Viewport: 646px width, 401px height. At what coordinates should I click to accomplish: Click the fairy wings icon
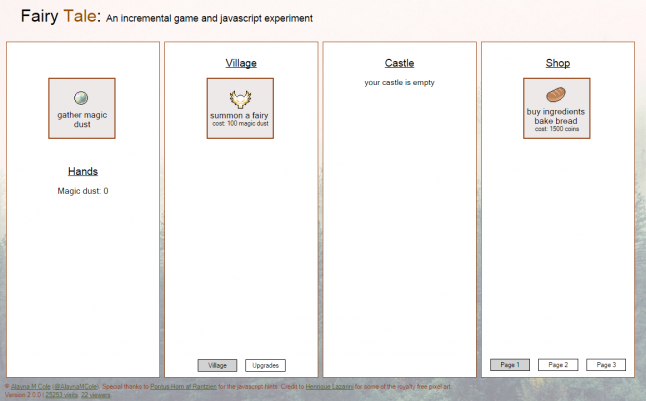click(x=240, y=98)
